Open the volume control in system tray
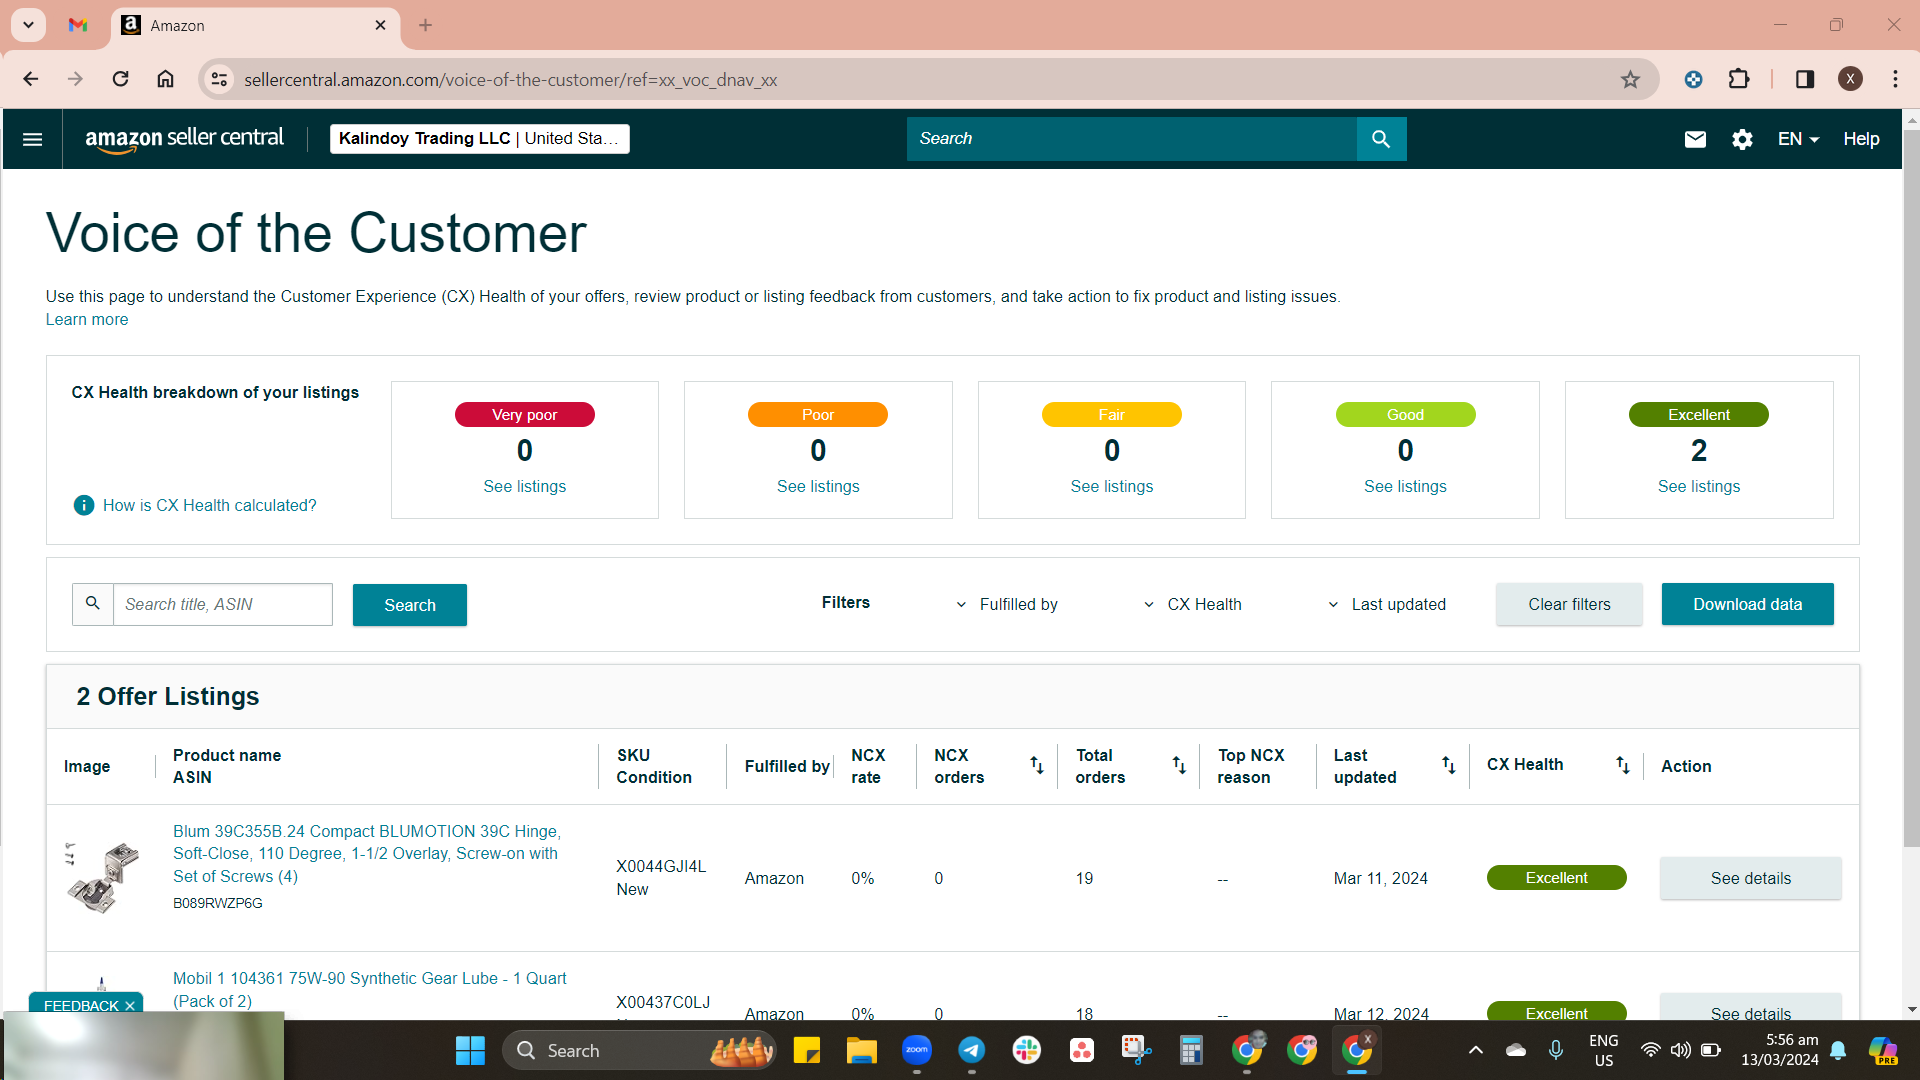The width and height of the screenshot is (1920, 1080). [1680, 1050]
